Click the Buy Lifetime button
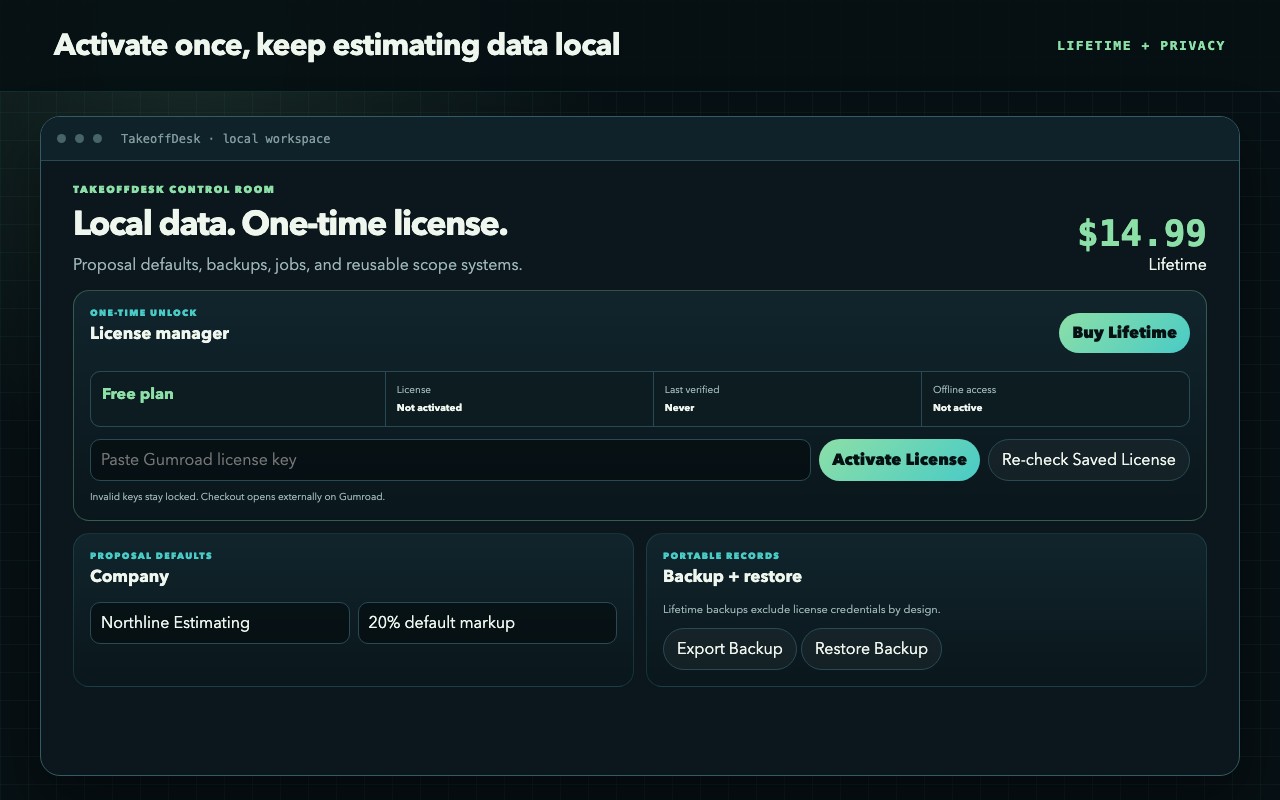1280x800 pixels. point(1124,333)
